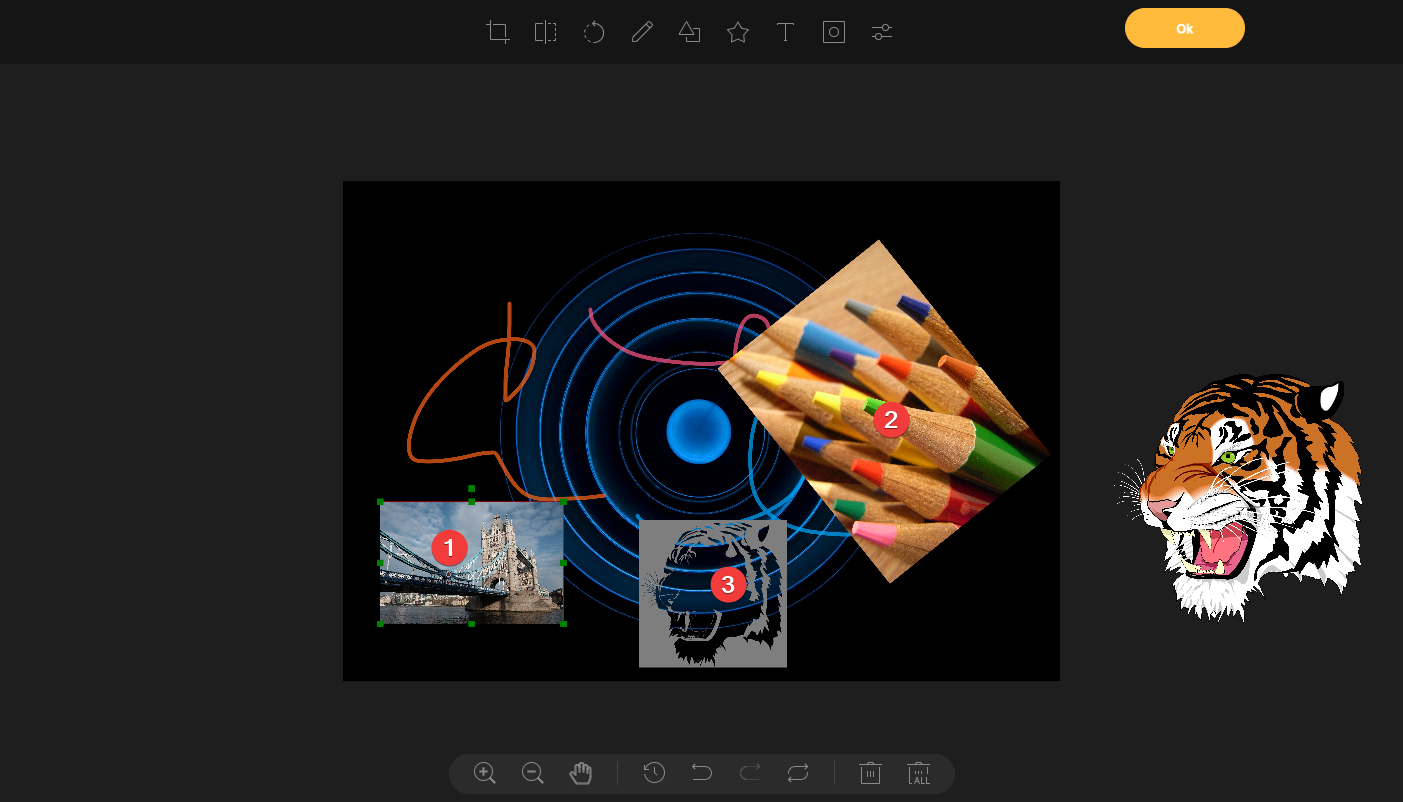Delete the selected object
This screenshot has width=1403, height=802.
(x=869, y=772)
